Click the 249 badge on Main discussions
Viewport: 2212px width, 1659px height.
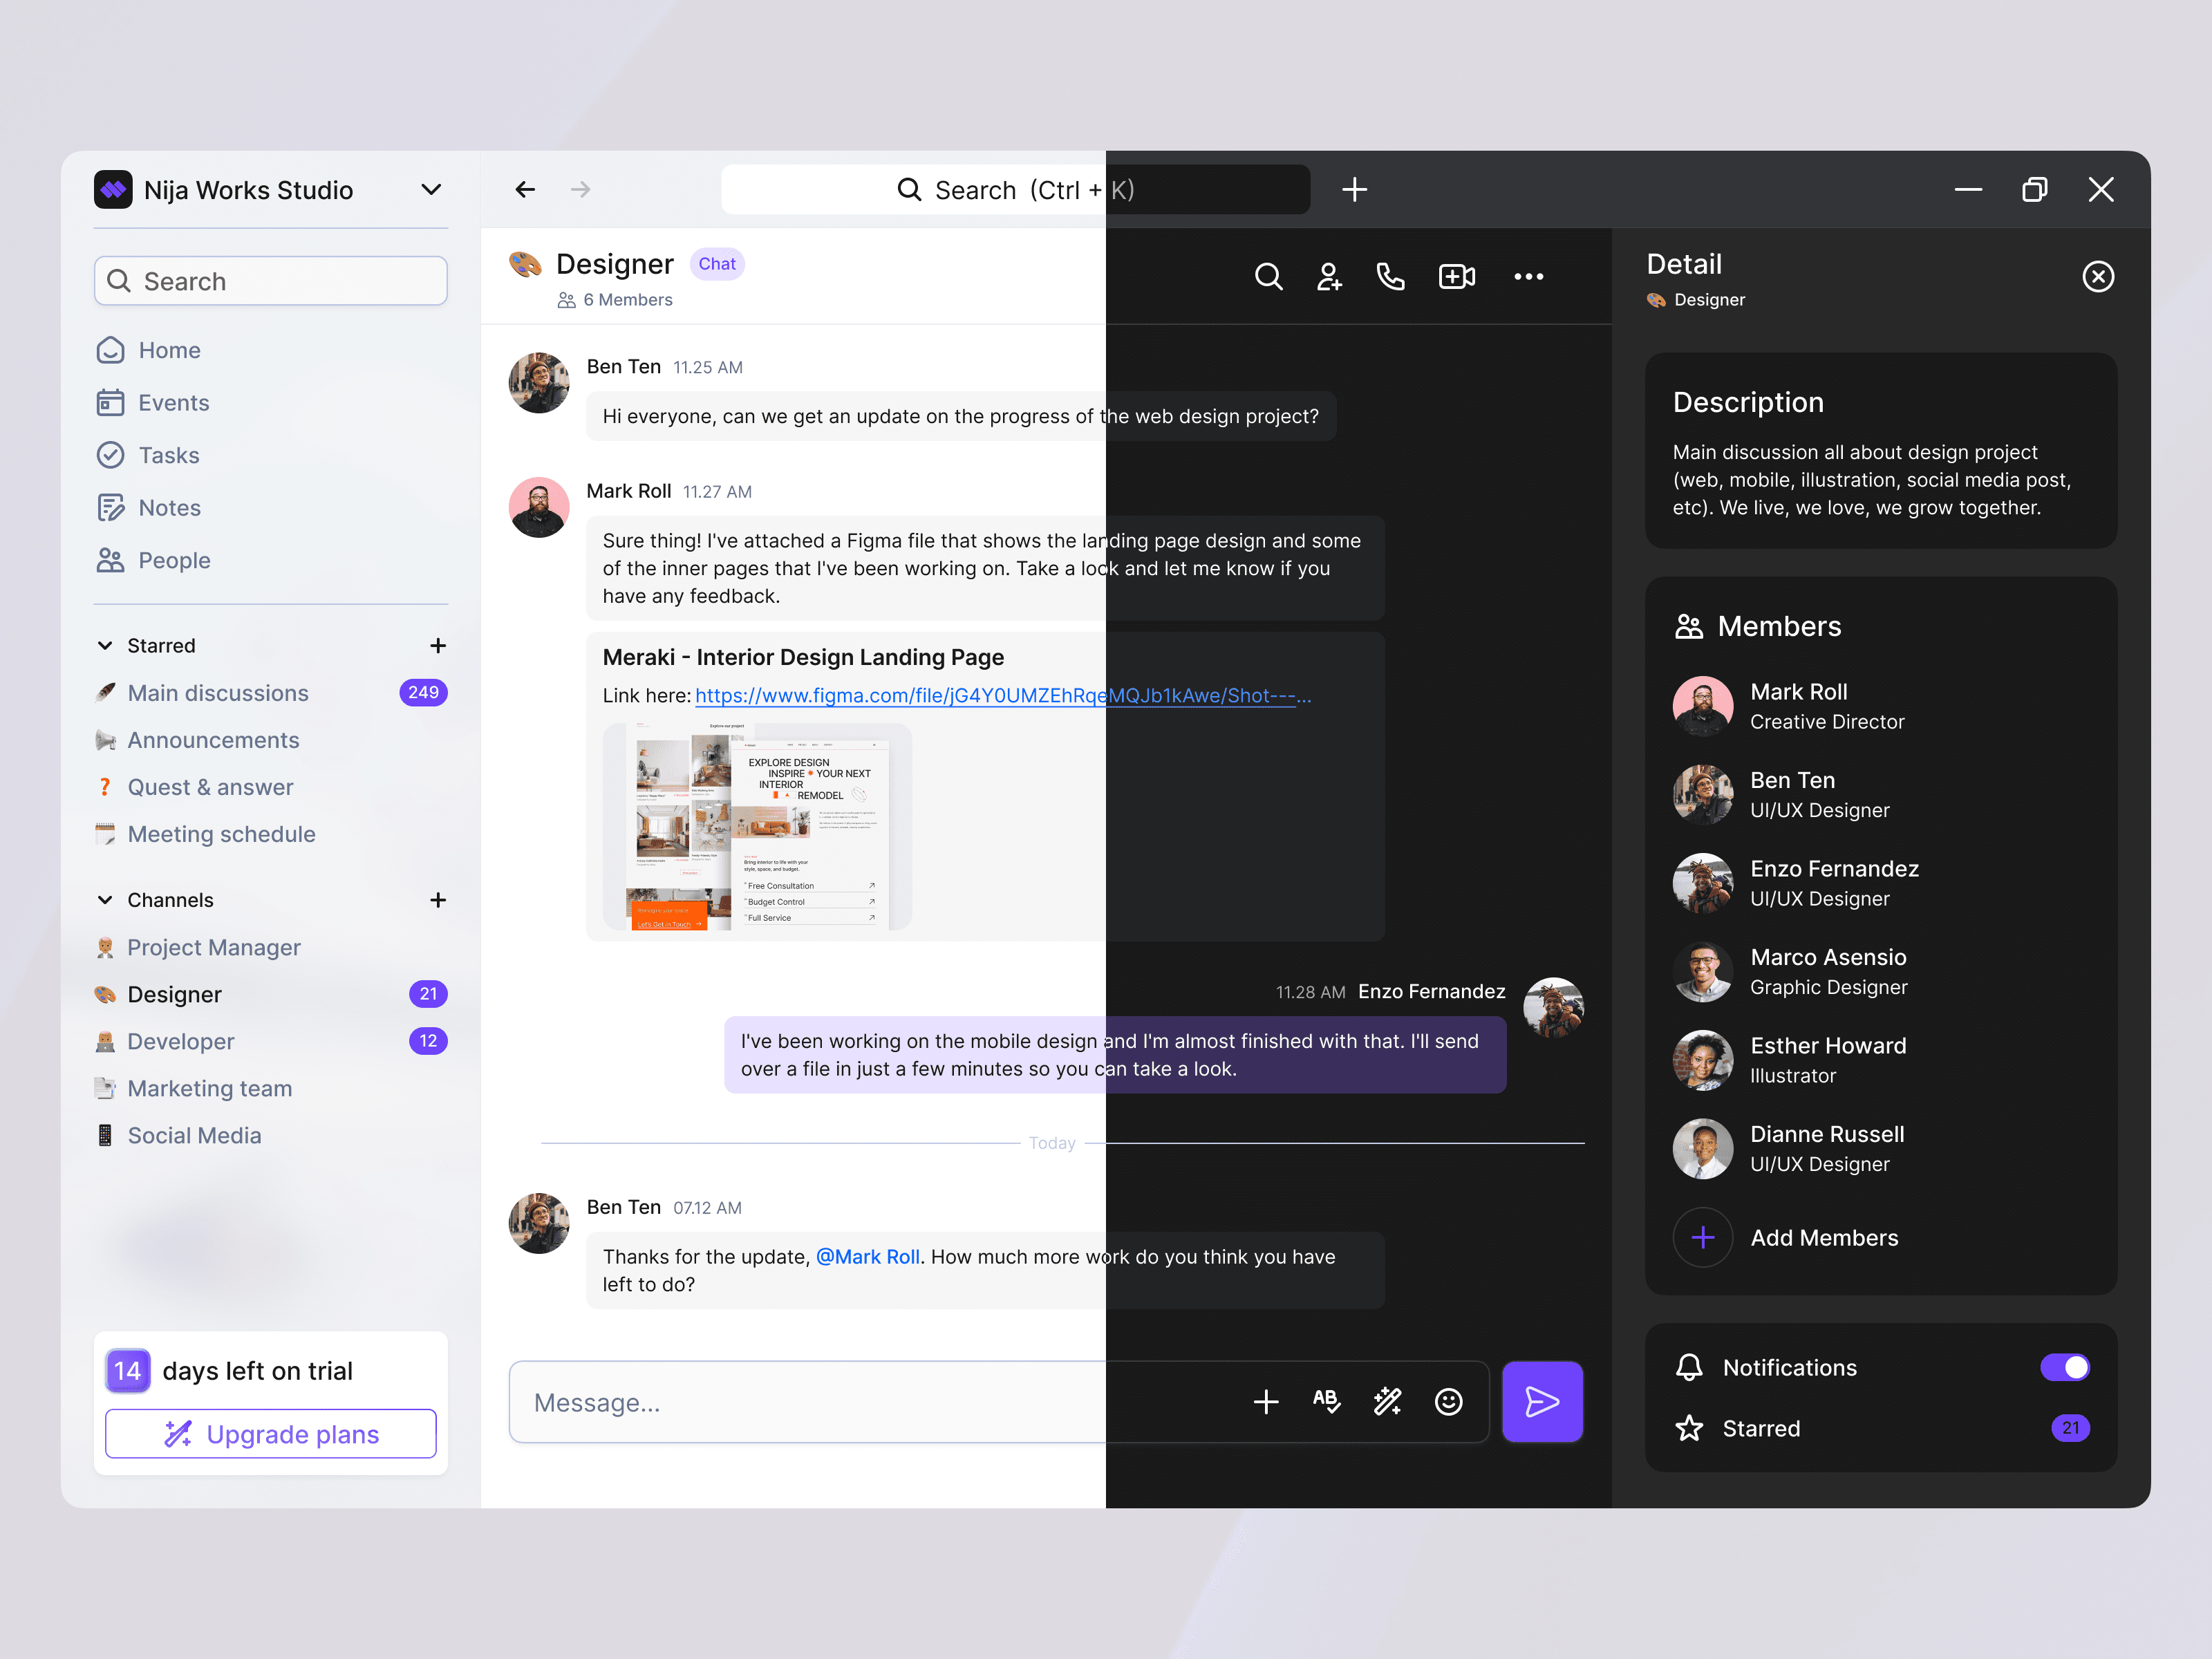(423, 693)
